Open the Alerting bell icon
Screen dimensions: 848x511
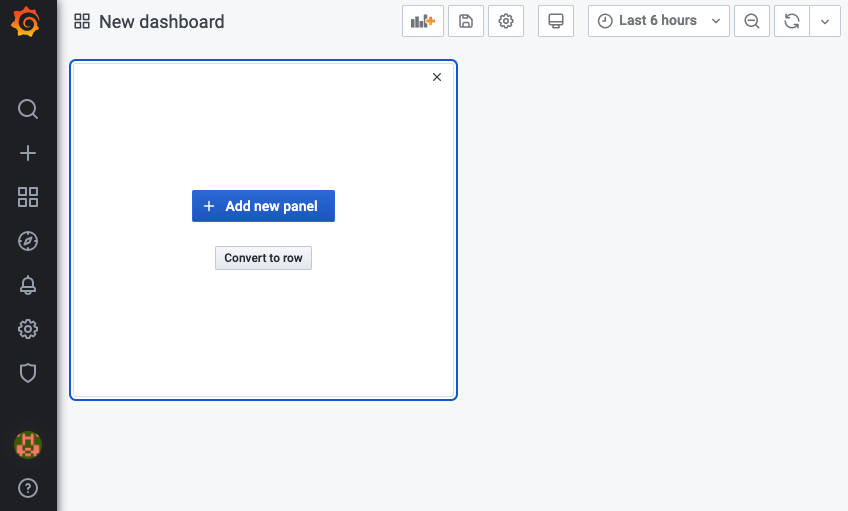coord(28,285)
